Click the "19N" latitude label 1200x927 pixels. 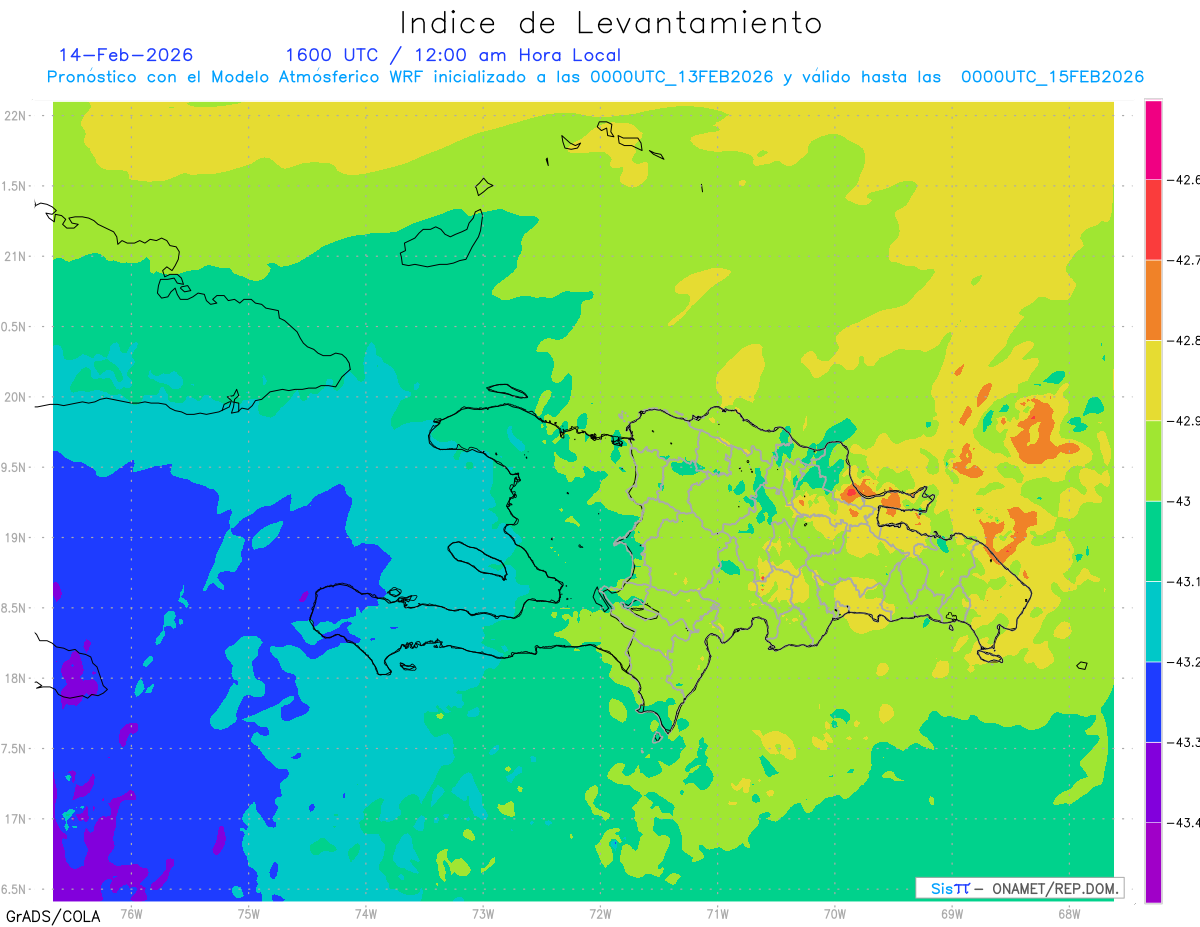15,538
